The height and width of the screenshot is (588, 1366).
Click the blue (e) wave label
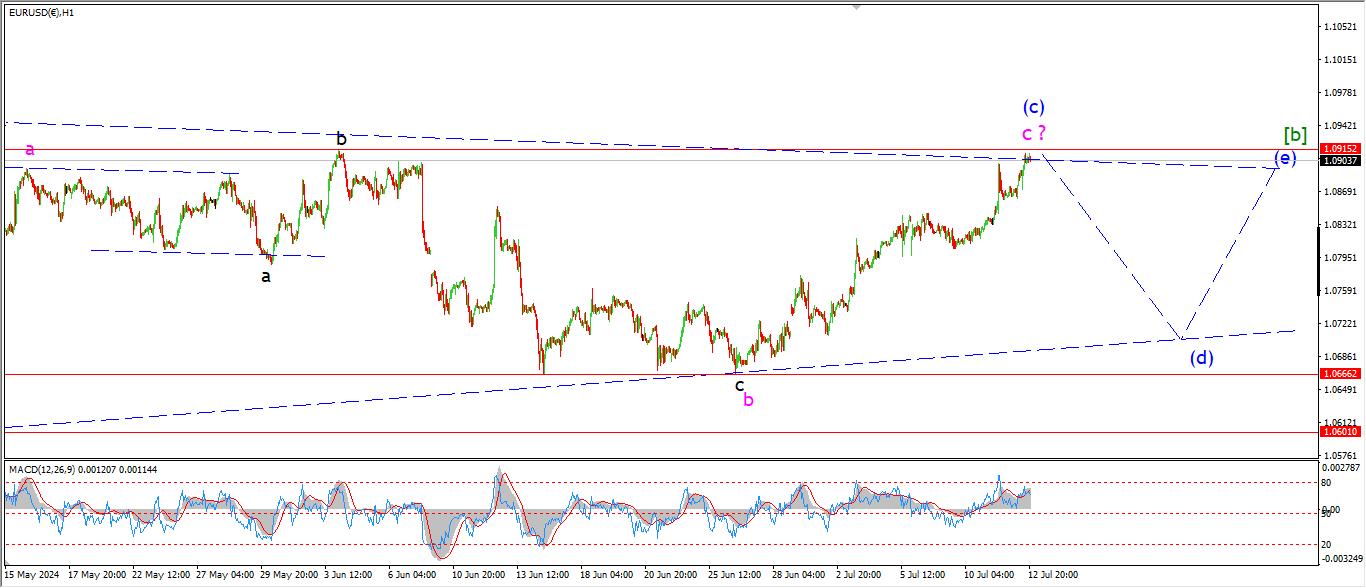click(1285, 157)
